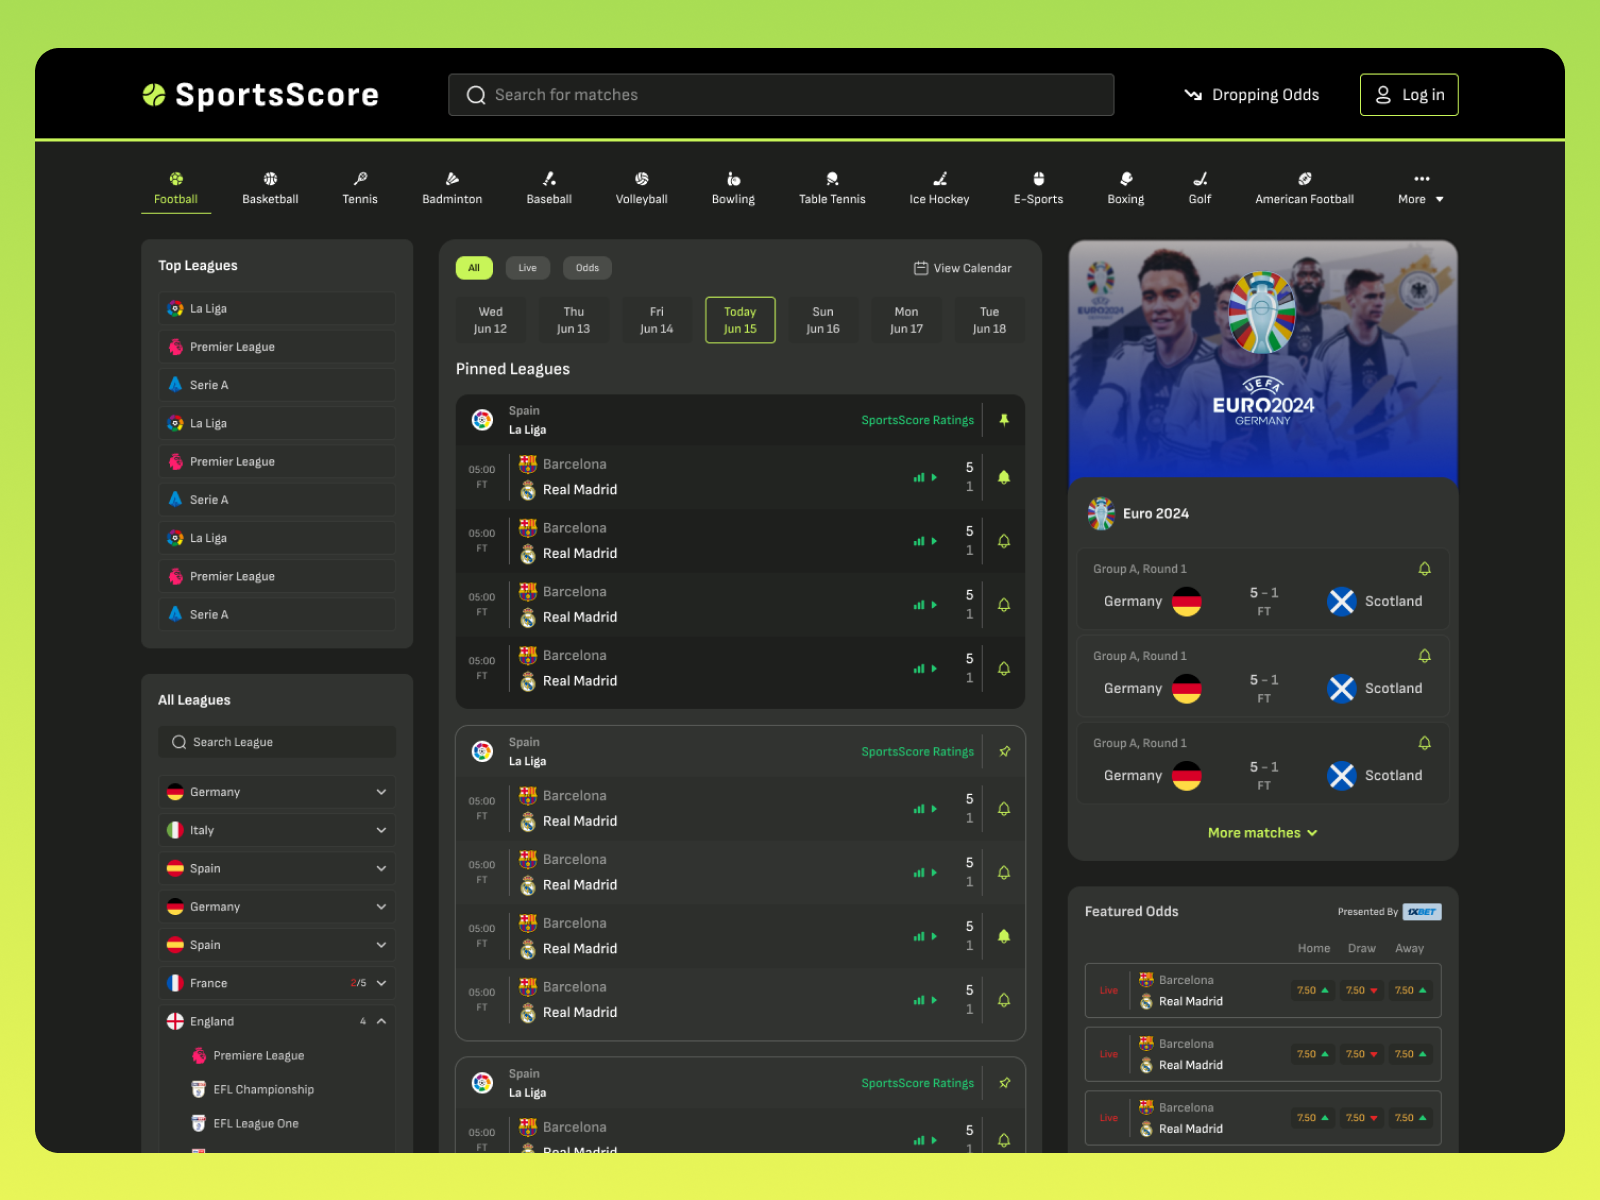Select the Odds filter tab
This screenshot has height=1200, width=1600.
pos(587,268)
